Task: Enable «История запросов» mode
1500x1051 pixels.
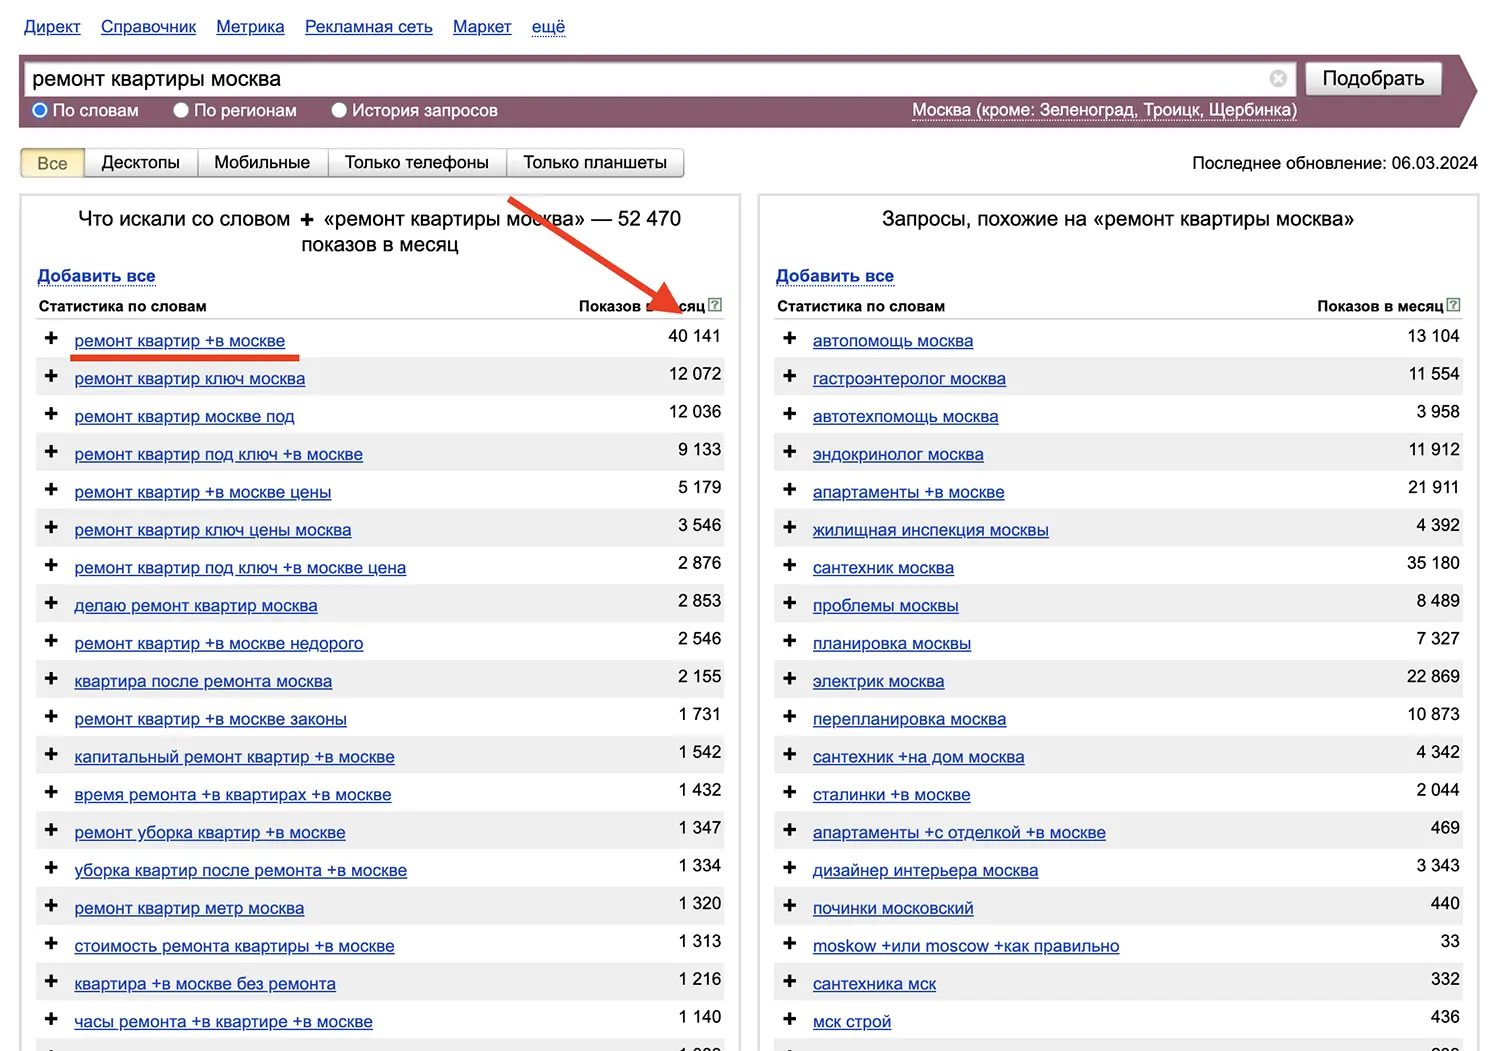Action: point(339,110)
